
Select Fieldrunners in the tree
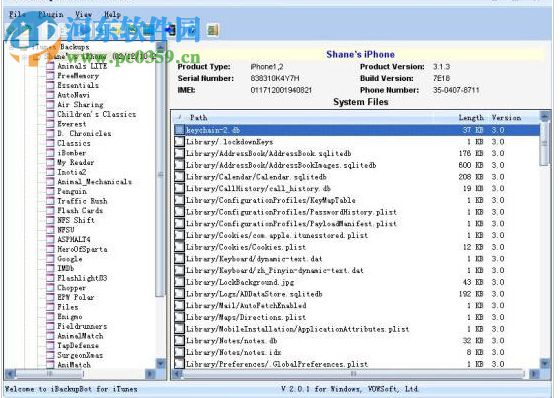click(x=82, y=326)
